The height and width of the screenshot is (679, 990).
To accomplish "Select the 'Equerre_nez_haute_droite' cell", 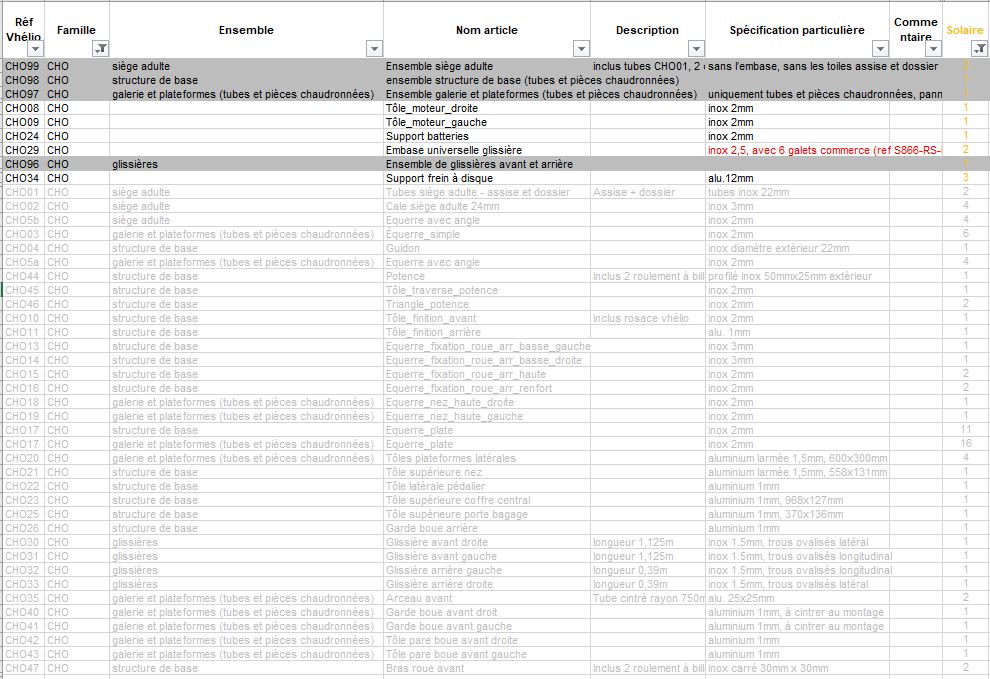I will tap(487, 402).
